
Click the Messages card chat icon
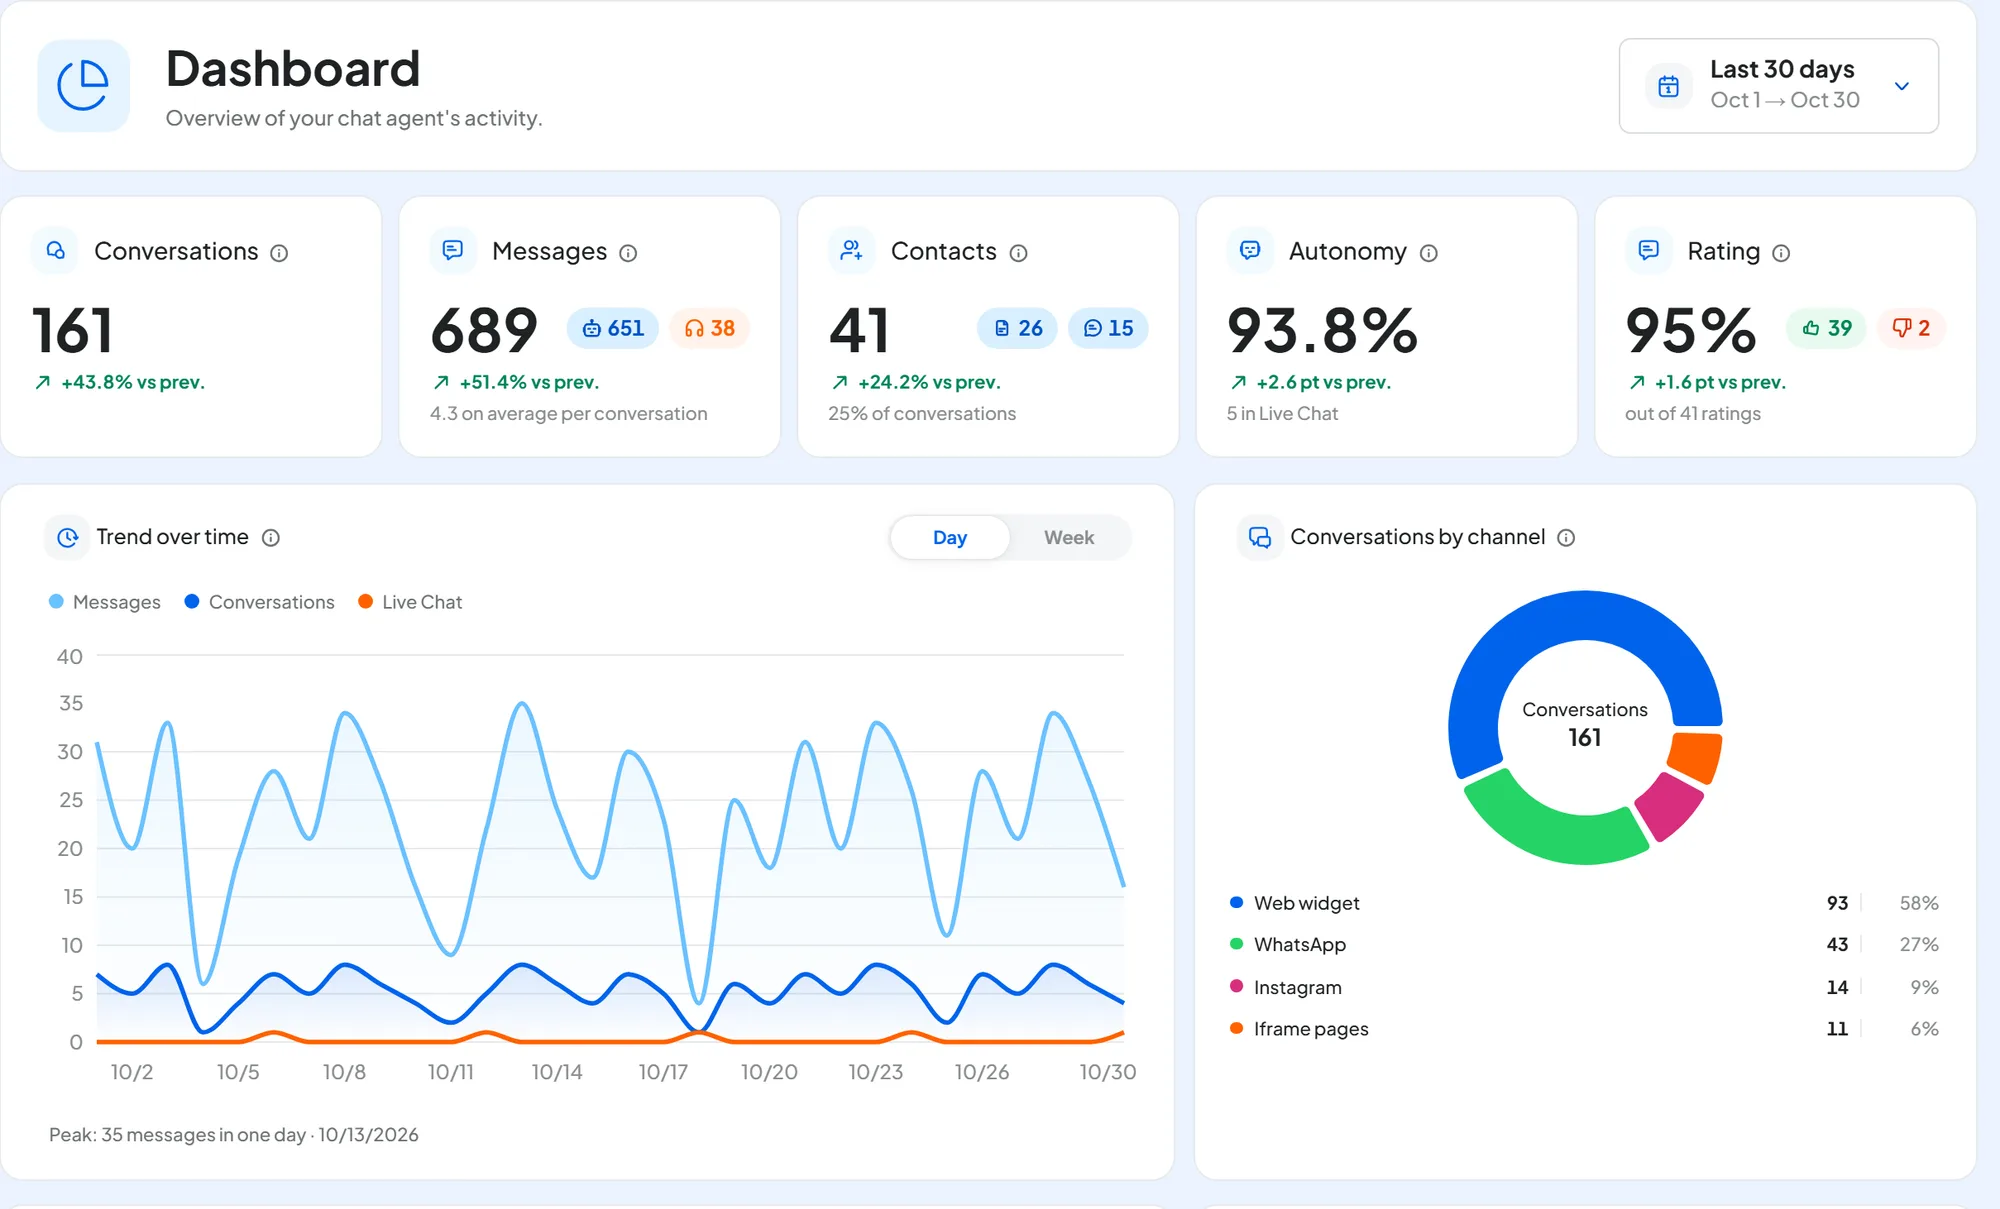click(x=453, y=250)
